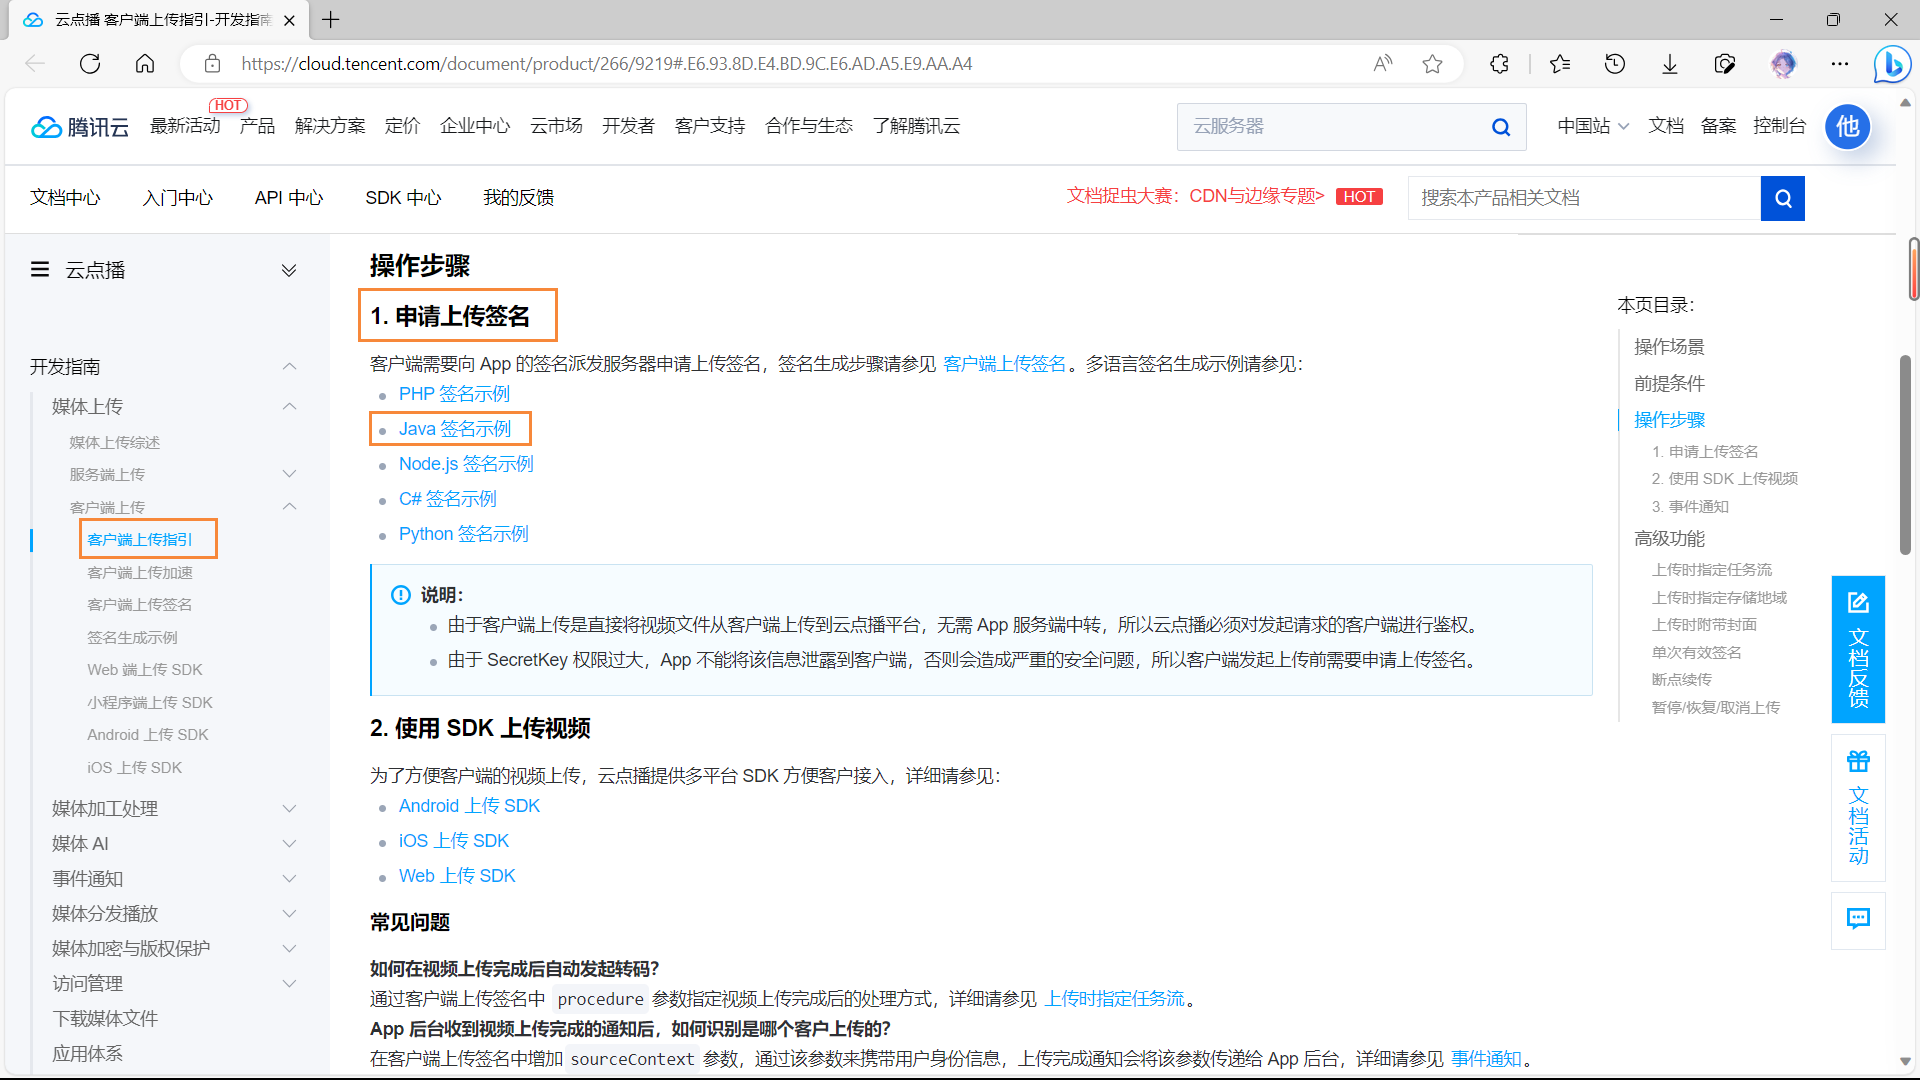
Task: Toggle the 云点播 sidebar hamburger menu
Action: (x=40, y=270)
